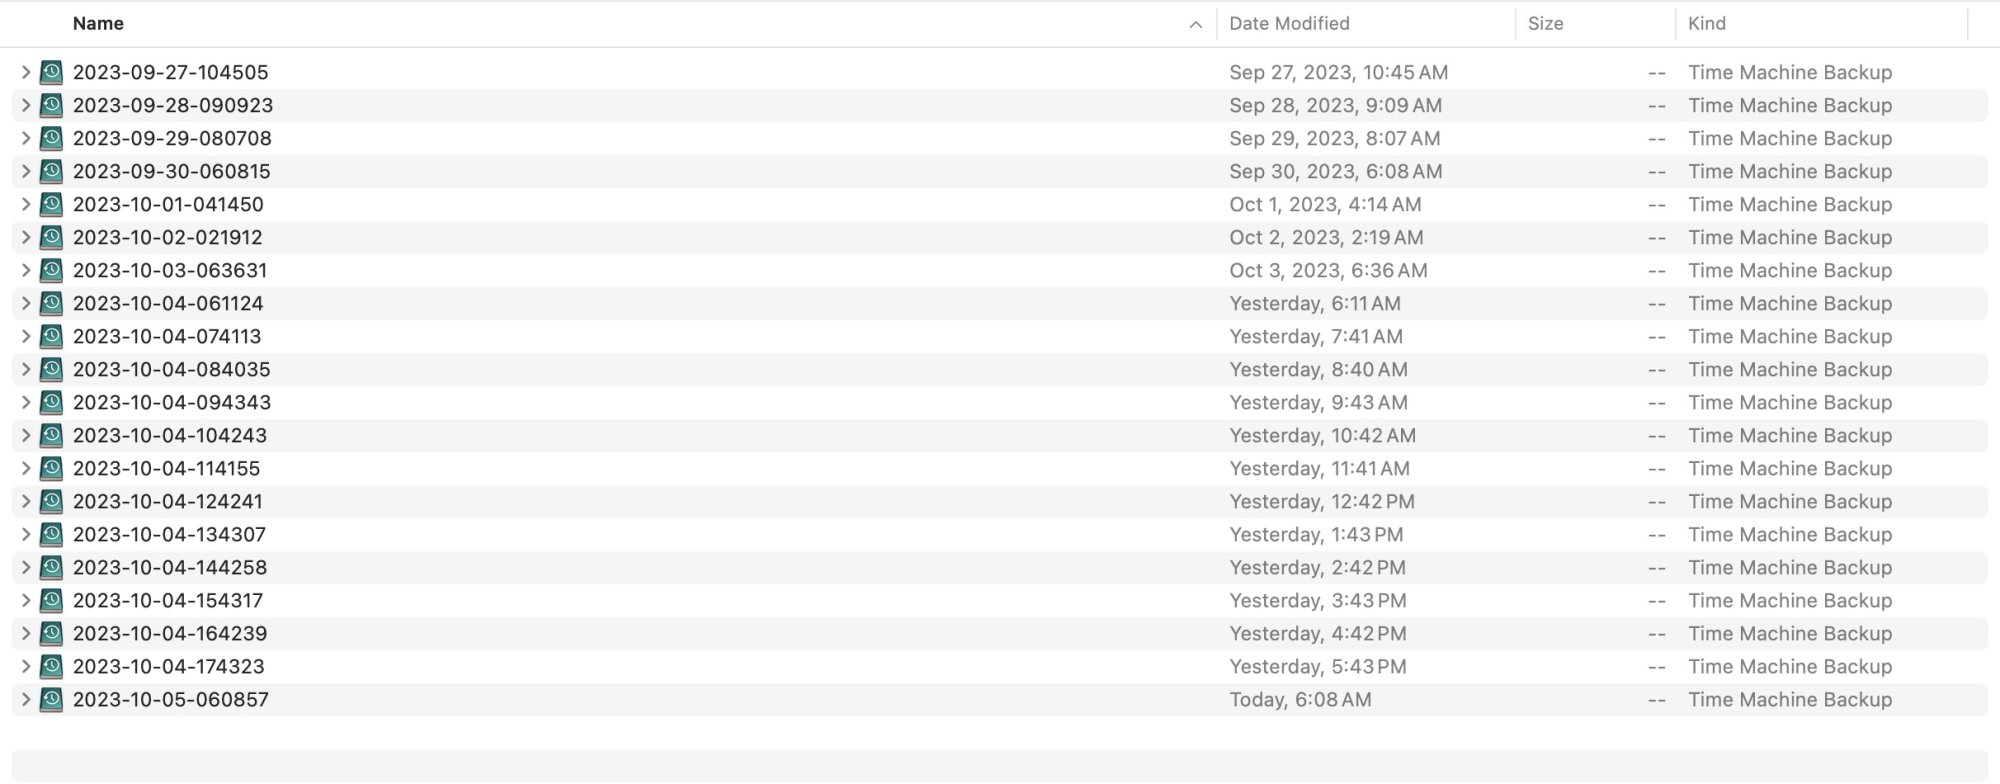Sort by the Name column header

pos(98,23)
